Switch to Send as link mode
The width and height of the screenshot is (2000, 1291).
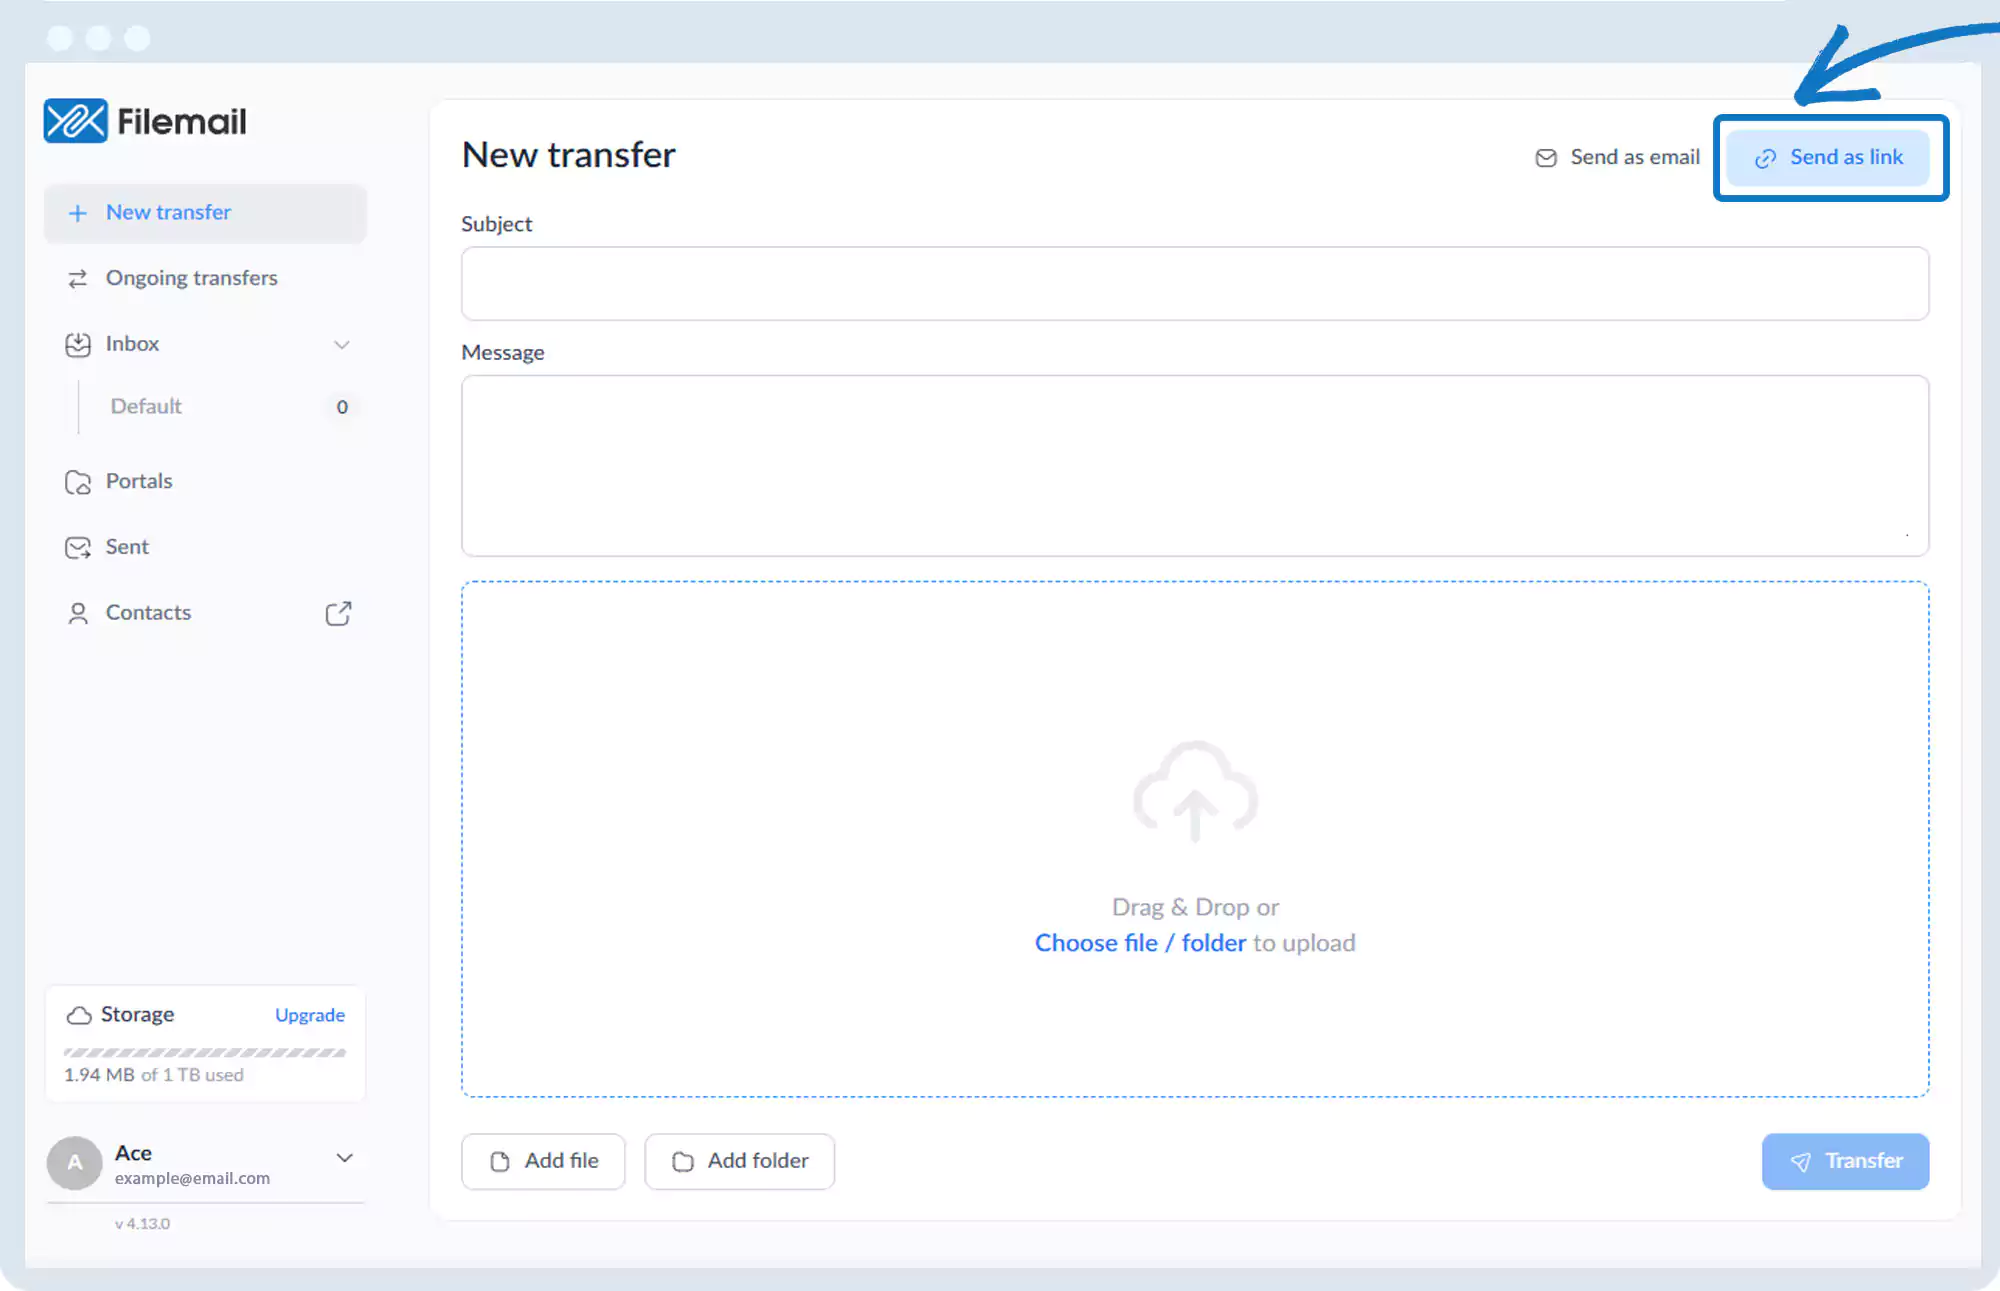point(1828,157)
